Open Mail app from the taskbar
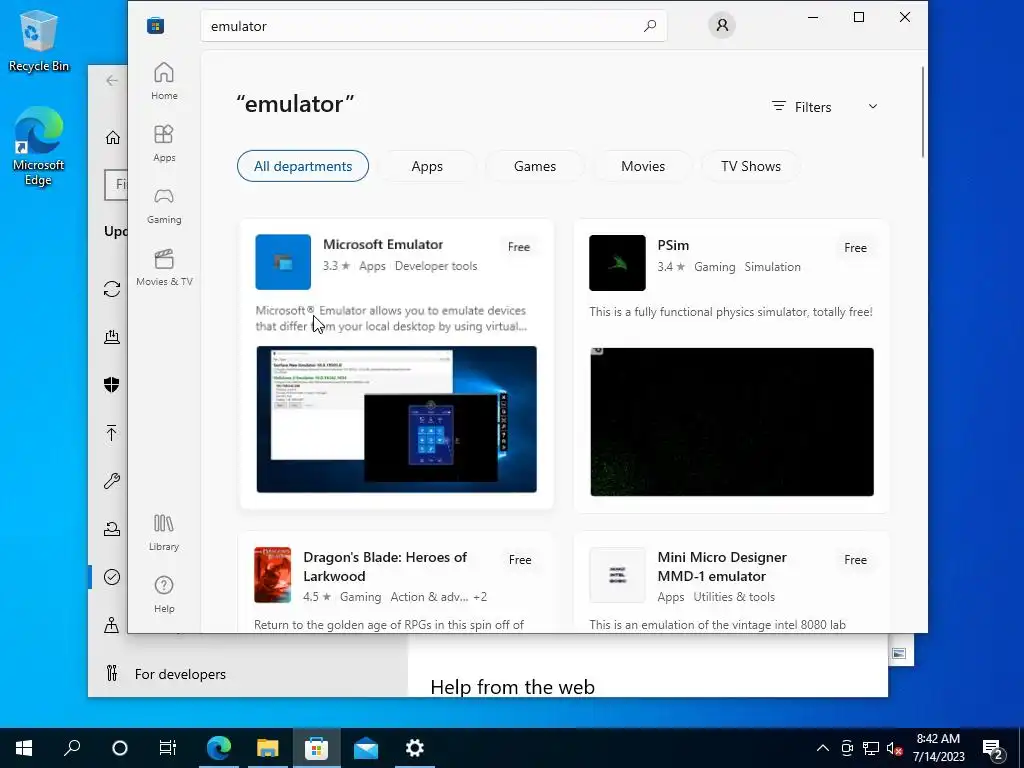 pos(366,748)
